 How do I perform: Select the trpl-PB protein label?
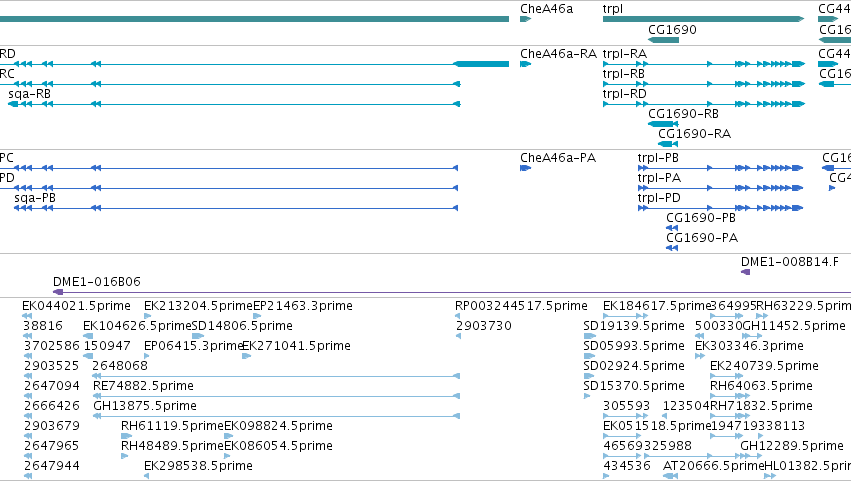(658, 158)
